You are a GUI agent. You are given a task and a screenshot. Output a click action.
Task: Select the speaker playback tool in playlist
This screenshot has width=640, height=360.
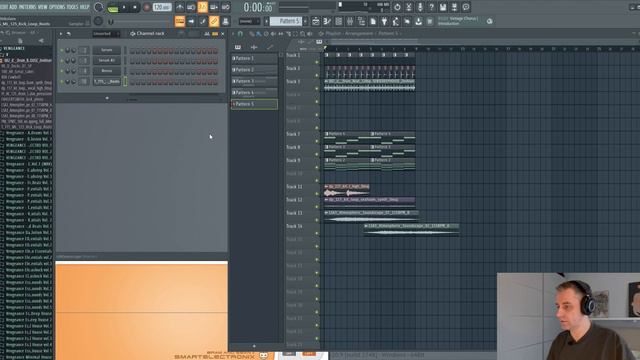309,34
